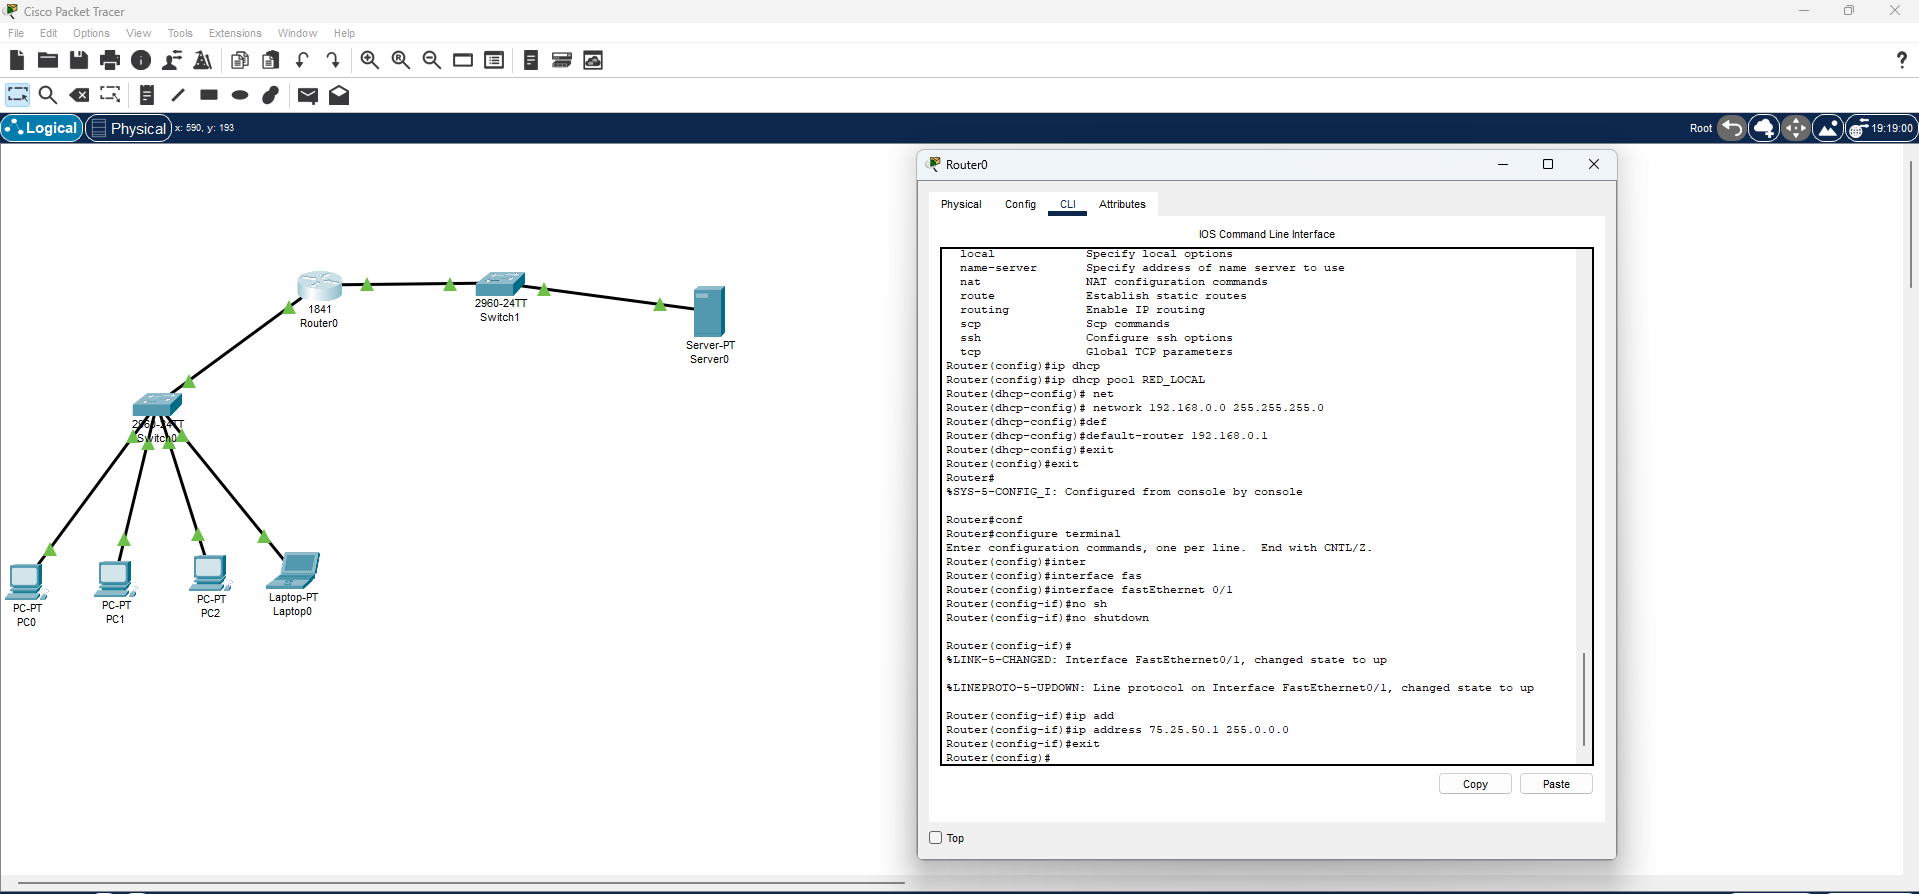
Task: Click the stacked devices toolbar icon
Action: pos(562,60)
